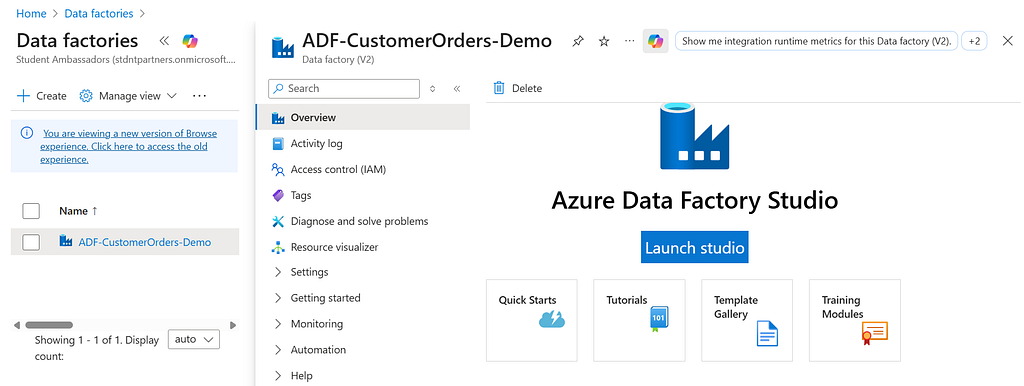
Task: Click the factory icon next to ADF-CustomerOrders-Demo row
Action: [65, 242]
